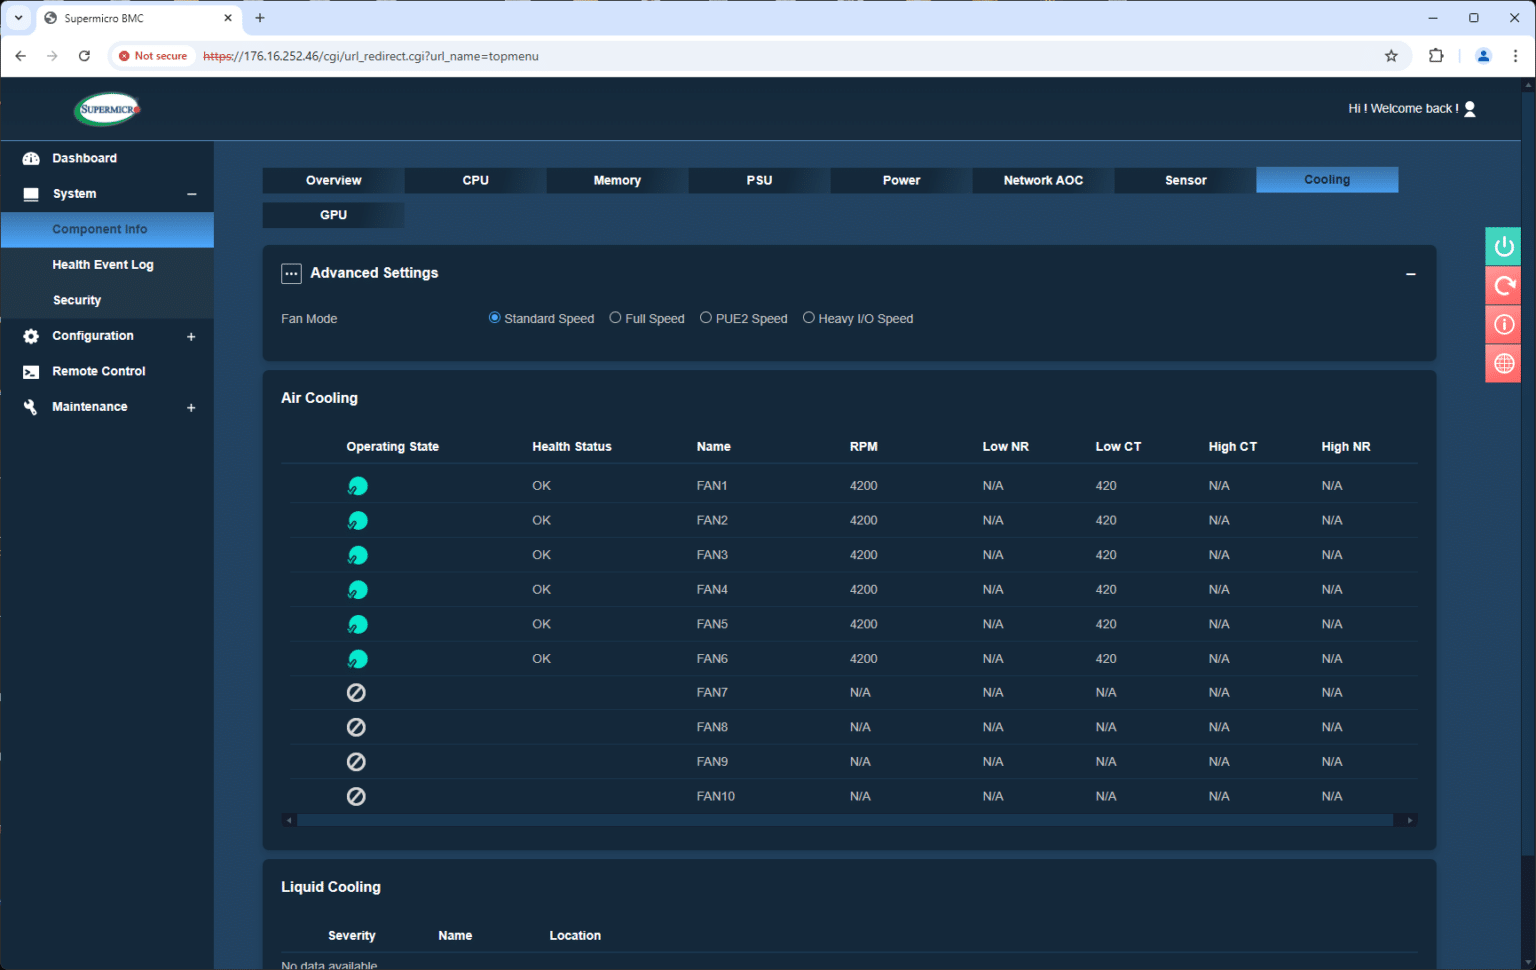Click the green power button icon
Image resolution: width=1536 pixels, height=970 pixels.
(x=1503, y=247)
